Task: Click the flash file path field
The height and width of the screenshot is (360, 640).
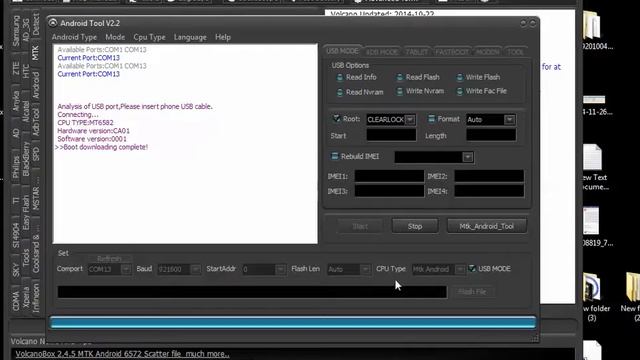Action: pos(252,292)
